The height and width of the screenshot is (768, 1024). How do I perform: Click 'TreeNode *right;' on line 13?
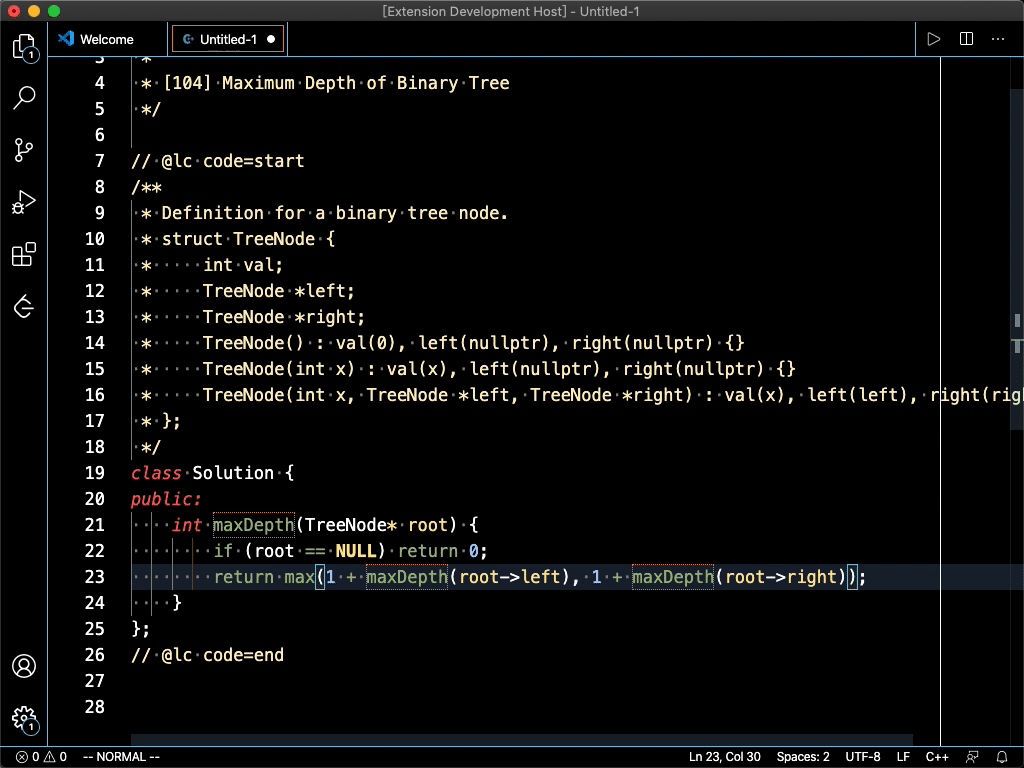click(283, 317)
